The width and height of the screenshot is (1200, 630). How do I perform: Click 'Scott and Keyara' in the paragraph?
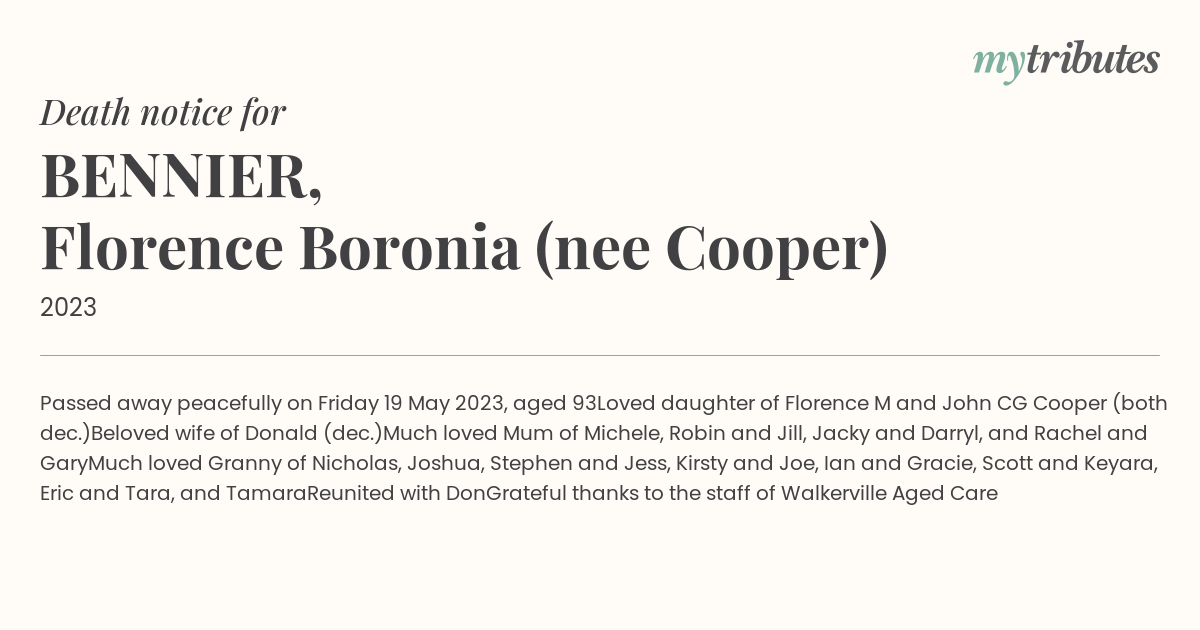pos(1069,464)
